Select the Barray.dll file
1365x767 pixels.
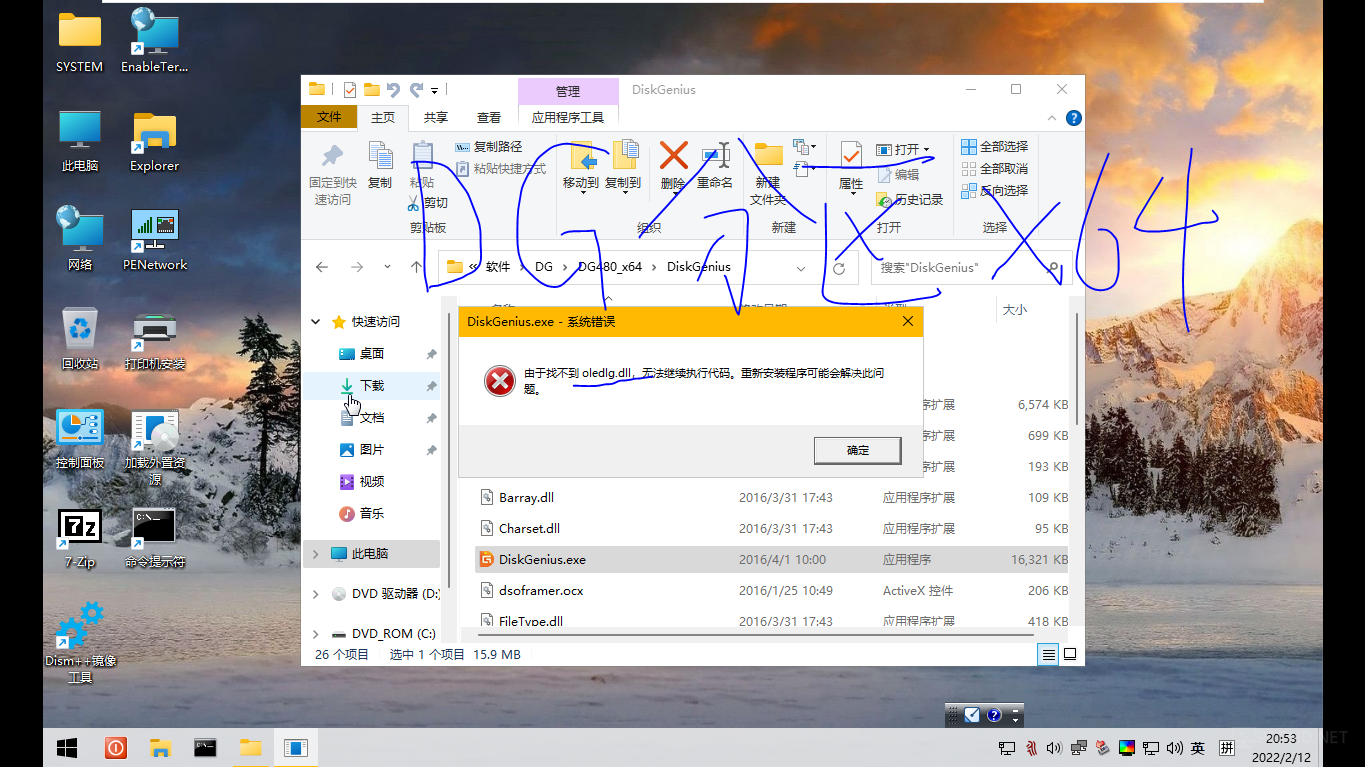click(x=526, y=497)
